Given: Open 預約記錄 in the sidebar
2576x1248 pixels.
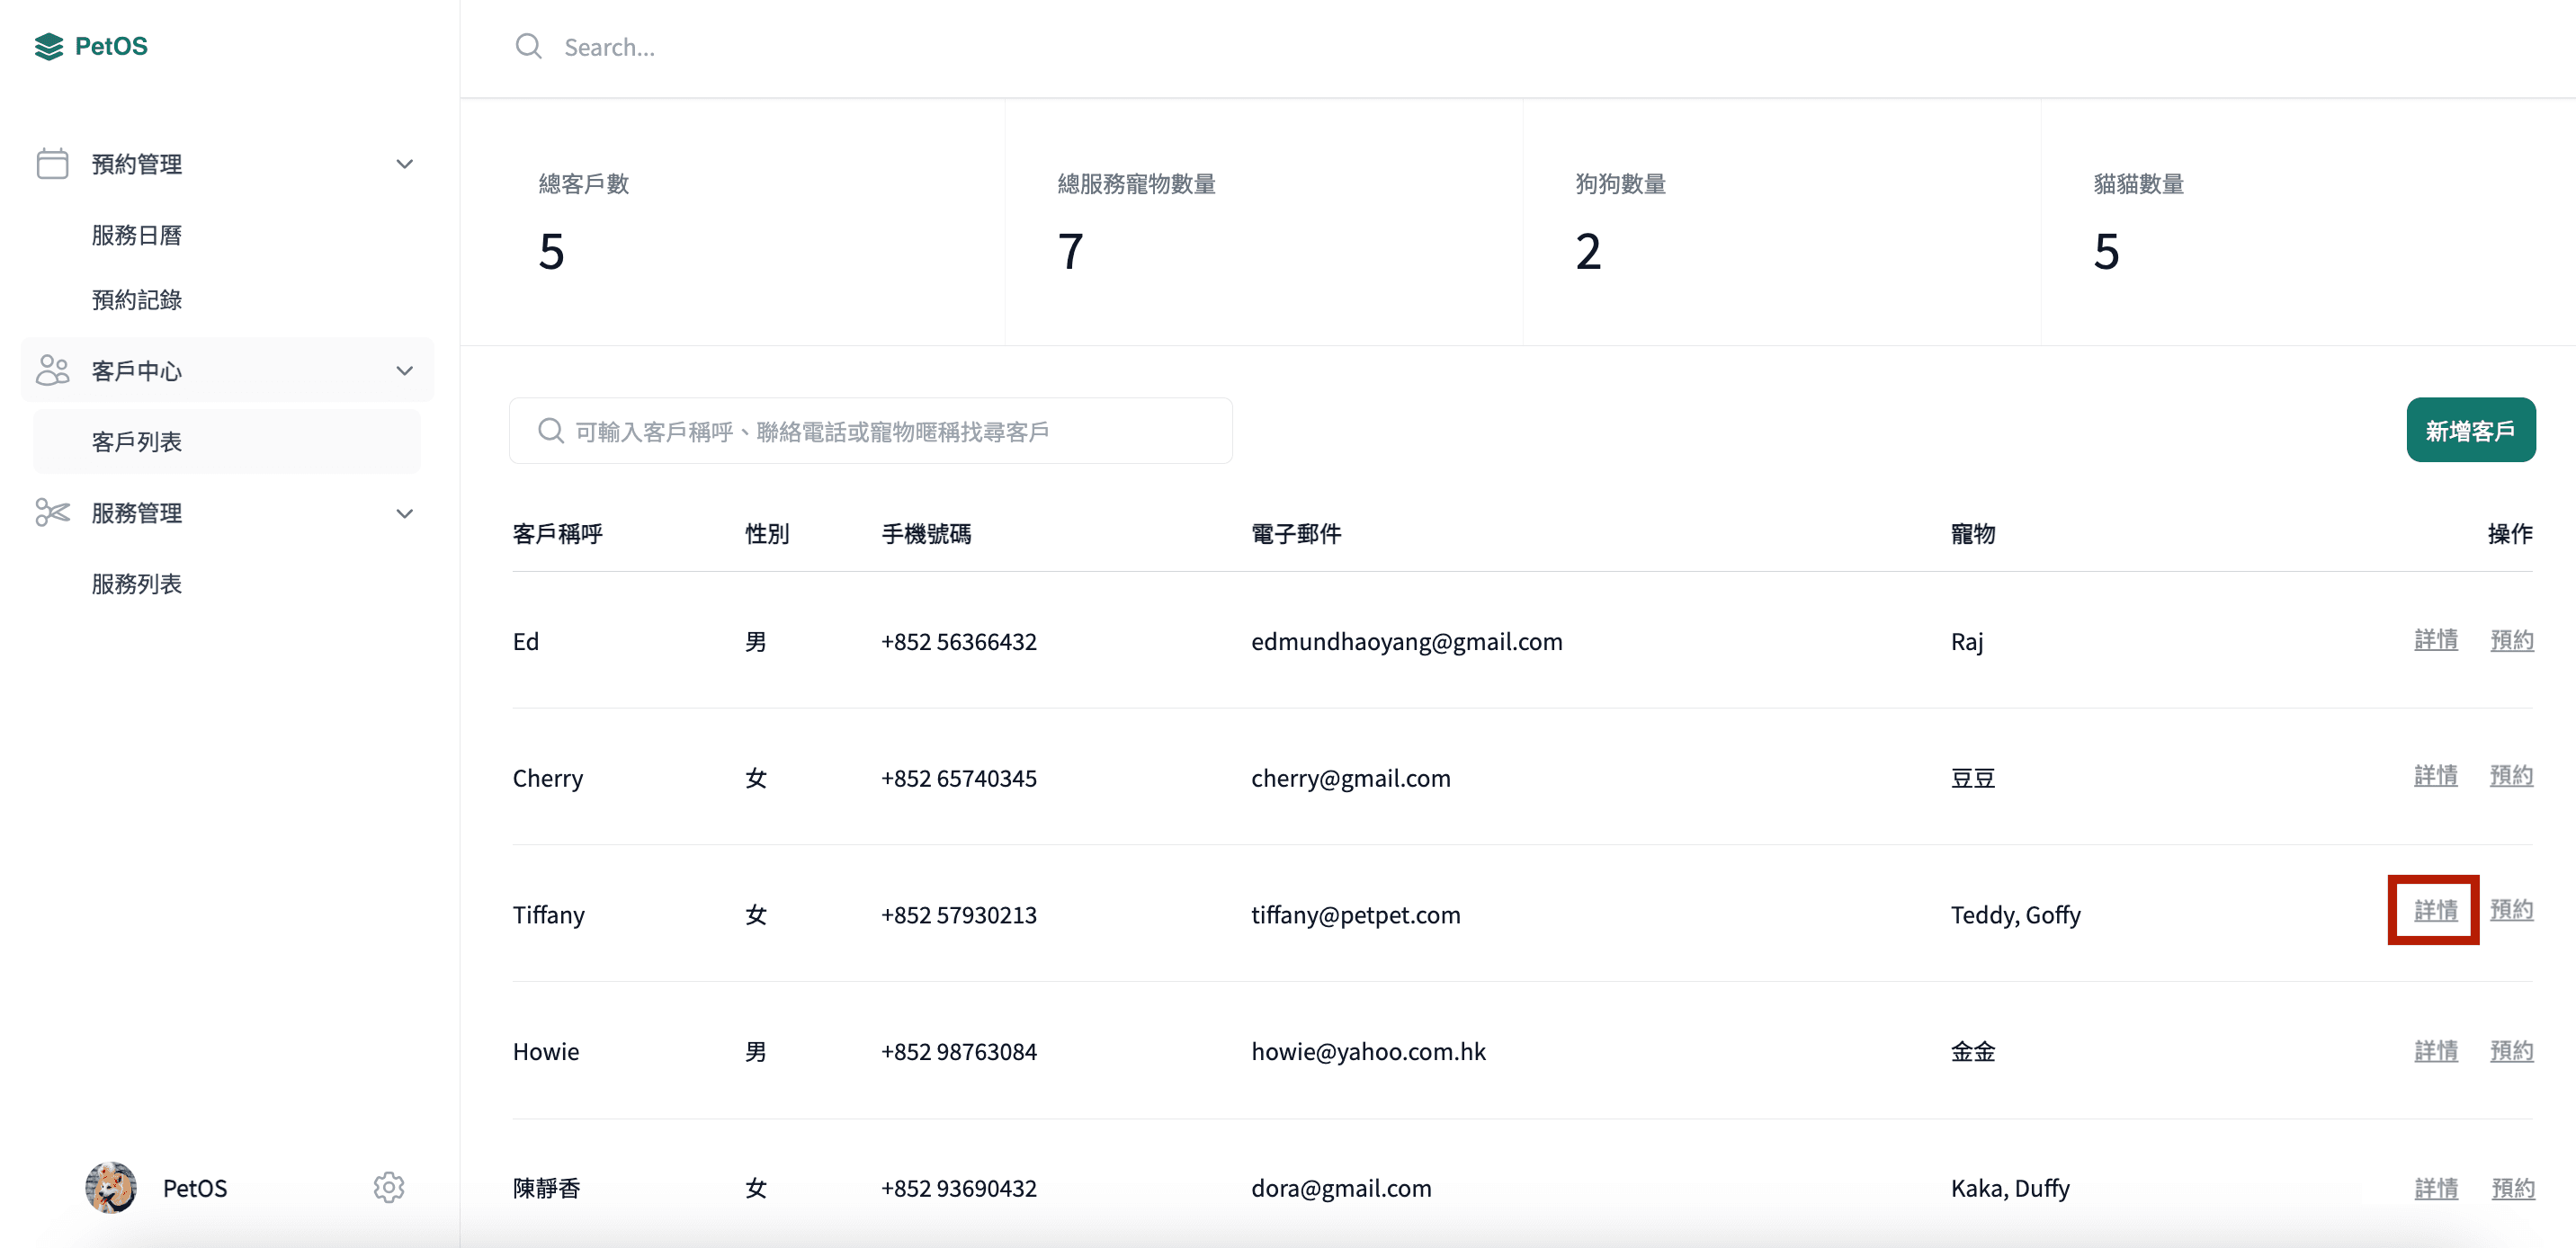Looking at the screenshot, I should click(136, 300).
